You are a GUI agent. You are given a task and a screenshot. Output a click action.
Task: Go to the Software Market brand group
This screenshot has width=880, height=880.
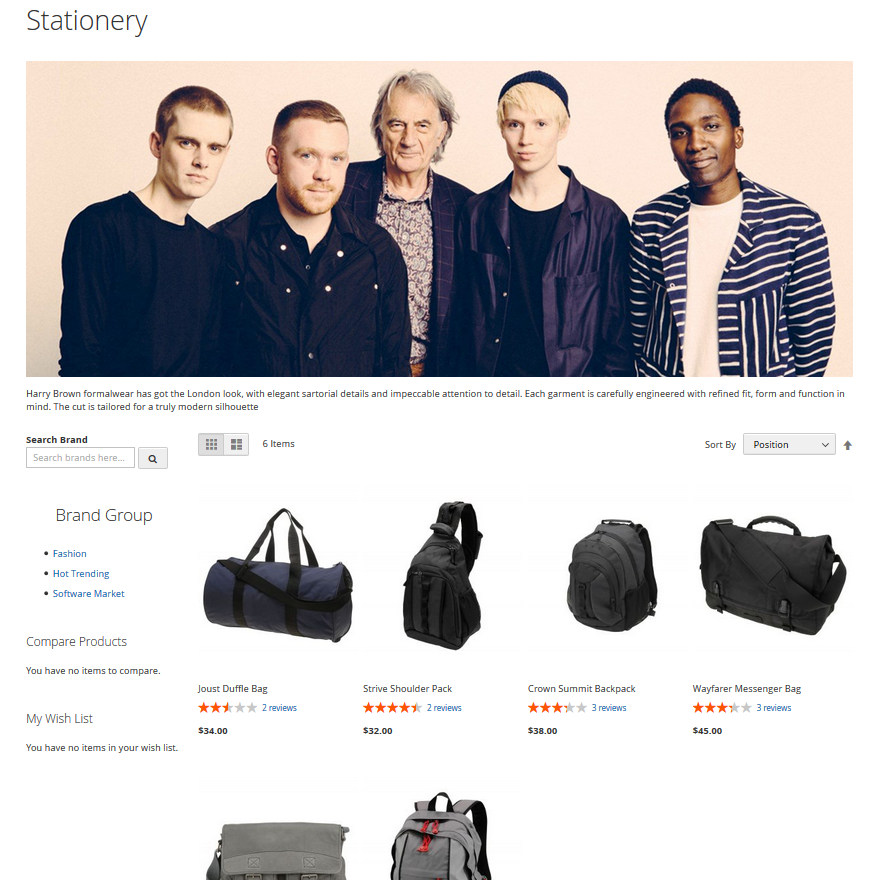(88, 593)
